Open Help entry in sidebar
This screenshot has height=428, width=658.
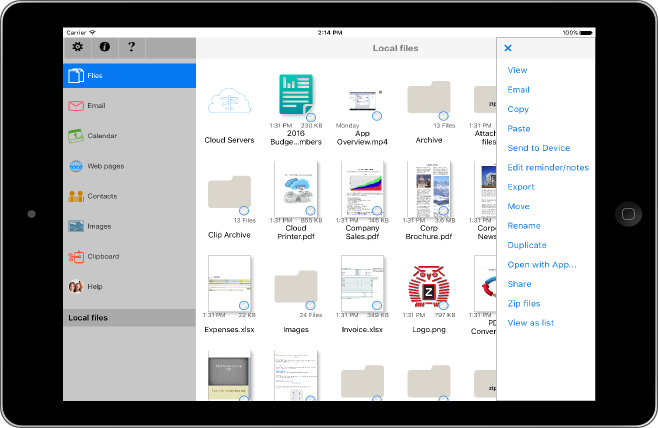point(129,287)
